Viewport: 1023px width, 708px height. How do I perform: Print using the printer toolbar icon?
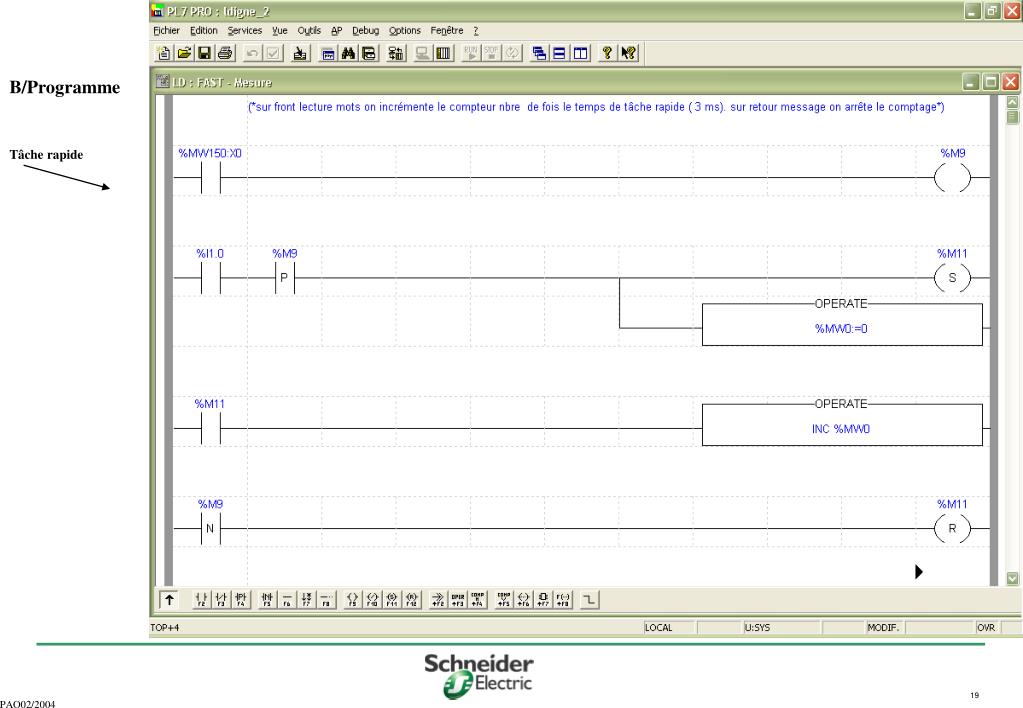pos(224,54)
